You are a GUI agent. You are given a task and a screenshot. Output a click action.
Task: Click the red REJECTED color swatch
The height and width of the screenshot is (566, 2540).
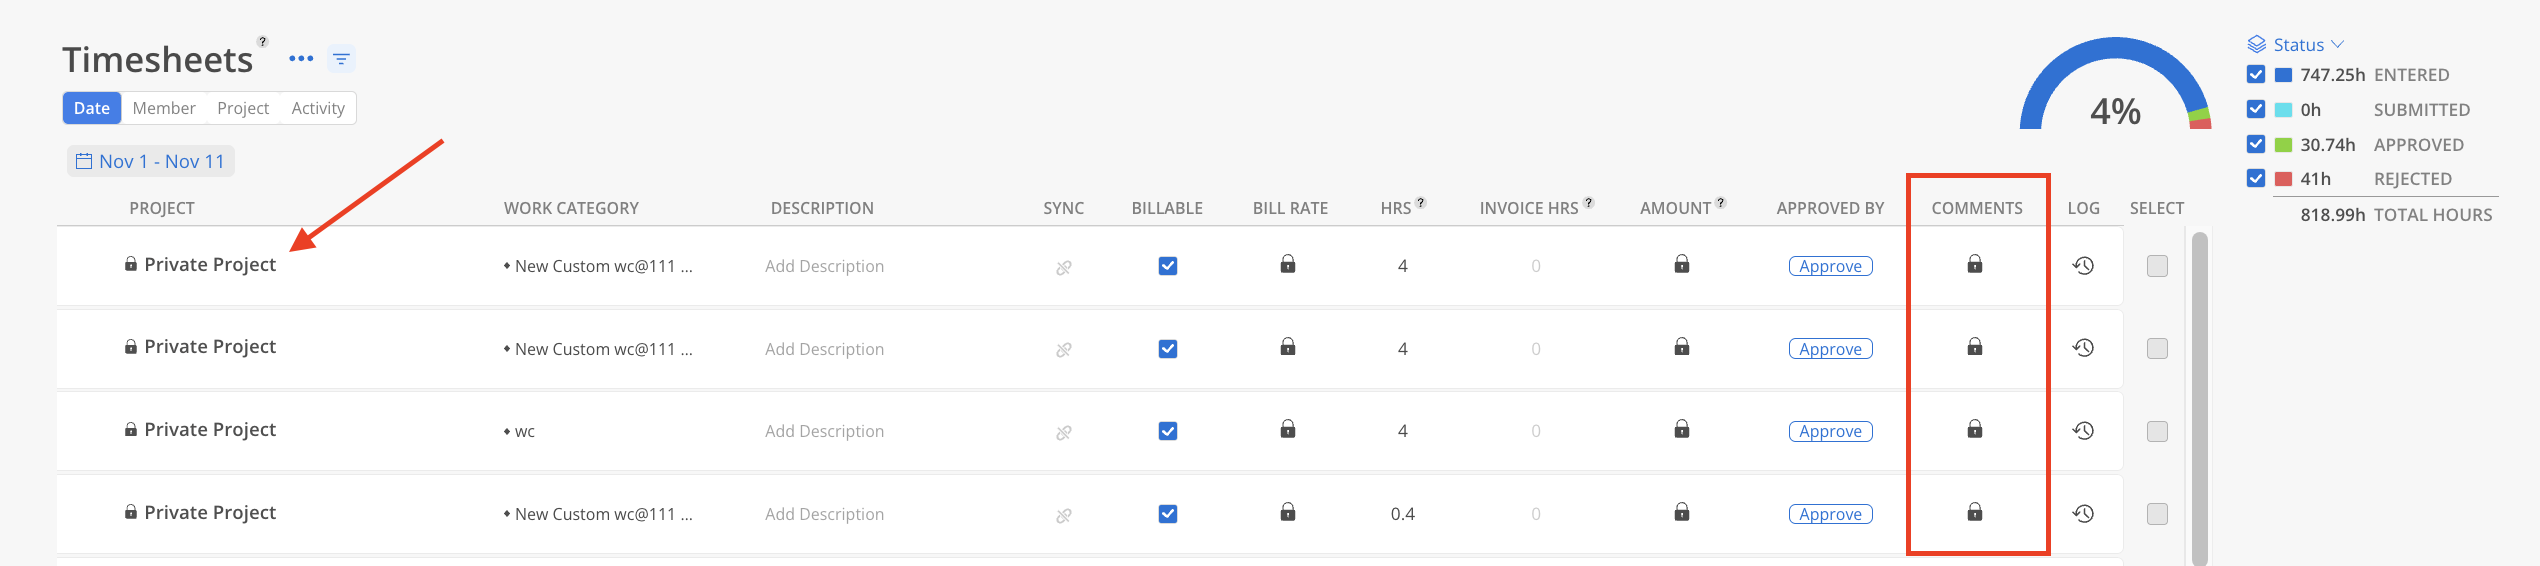coord(2283,179)
